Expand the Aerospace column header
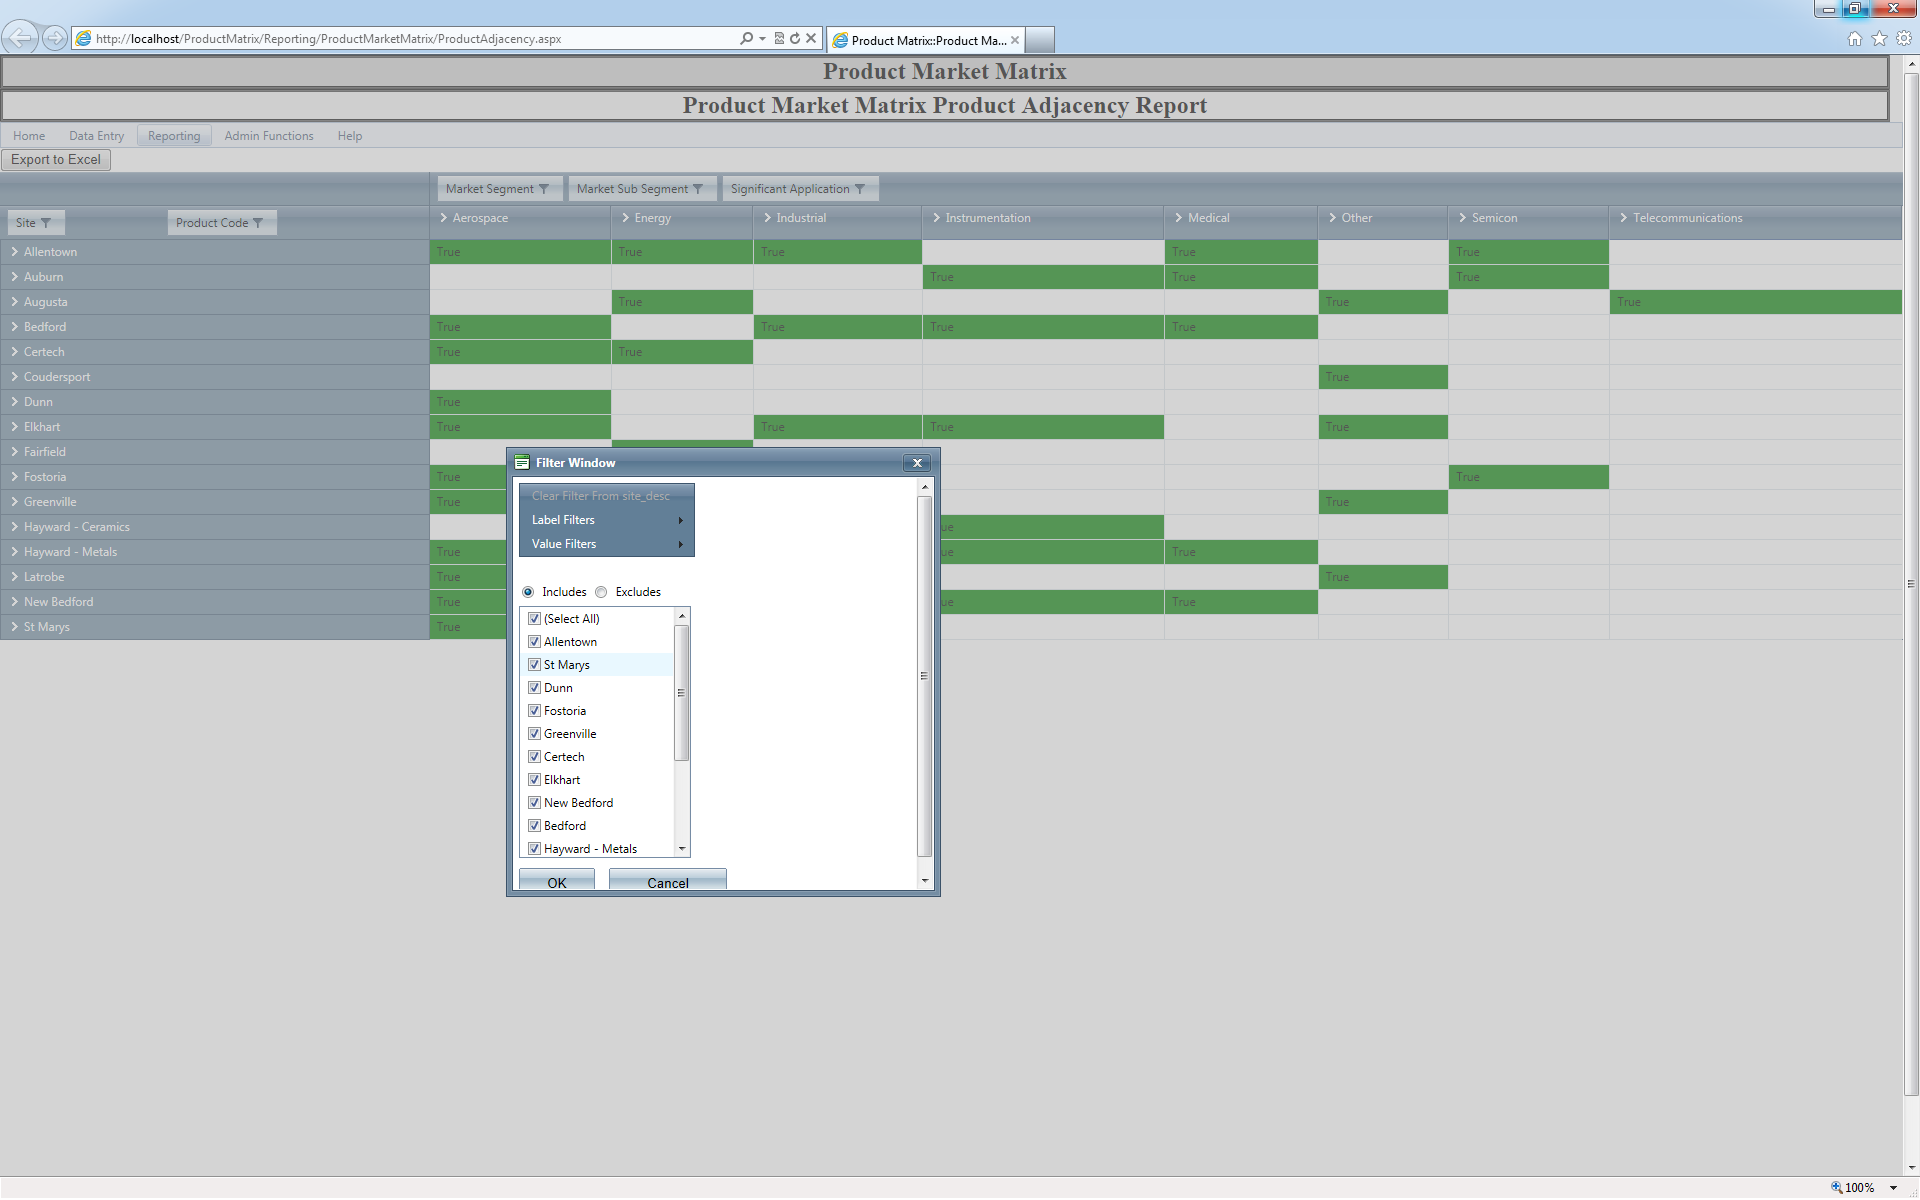 (x=444, y=218)
